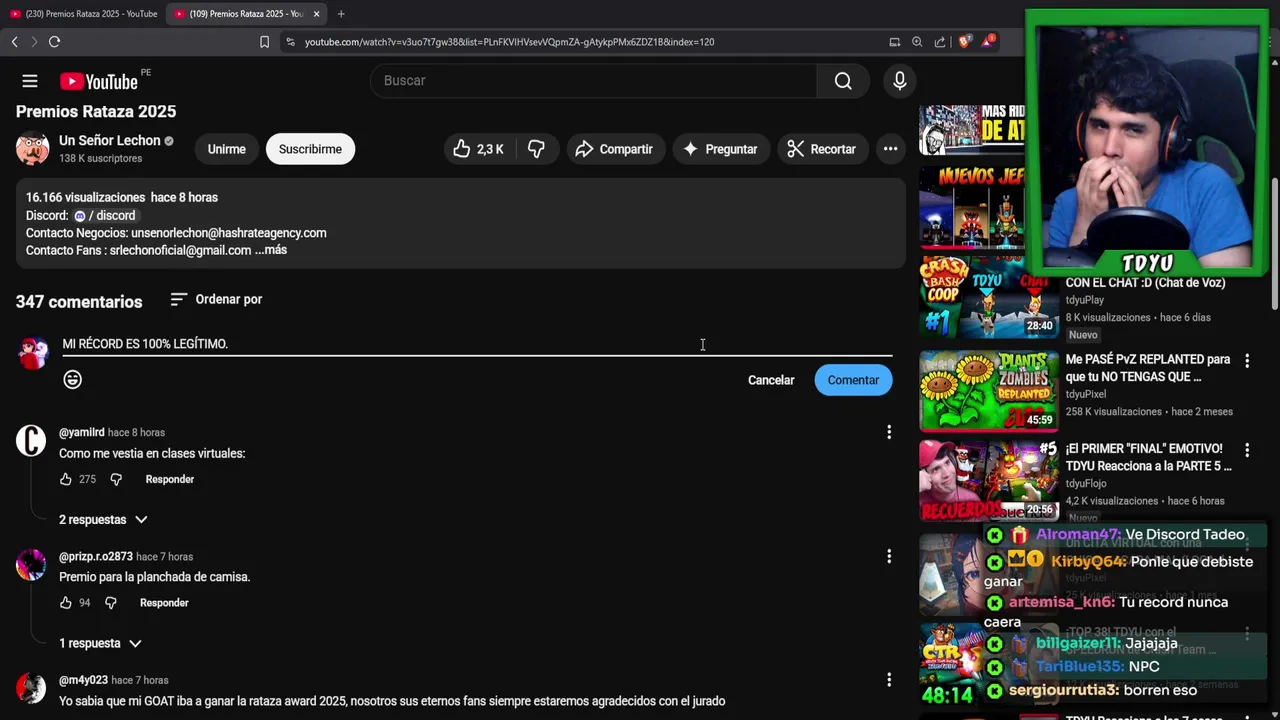Viewport: 1280px width, 720px height.
Task: Dislike @prizp.r.o2873's comment
Action: [111, 603]
